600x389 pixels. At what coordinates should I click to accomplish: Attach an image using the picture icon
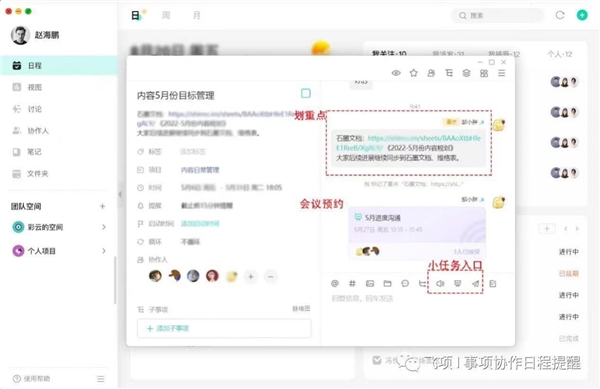[370, 283]
